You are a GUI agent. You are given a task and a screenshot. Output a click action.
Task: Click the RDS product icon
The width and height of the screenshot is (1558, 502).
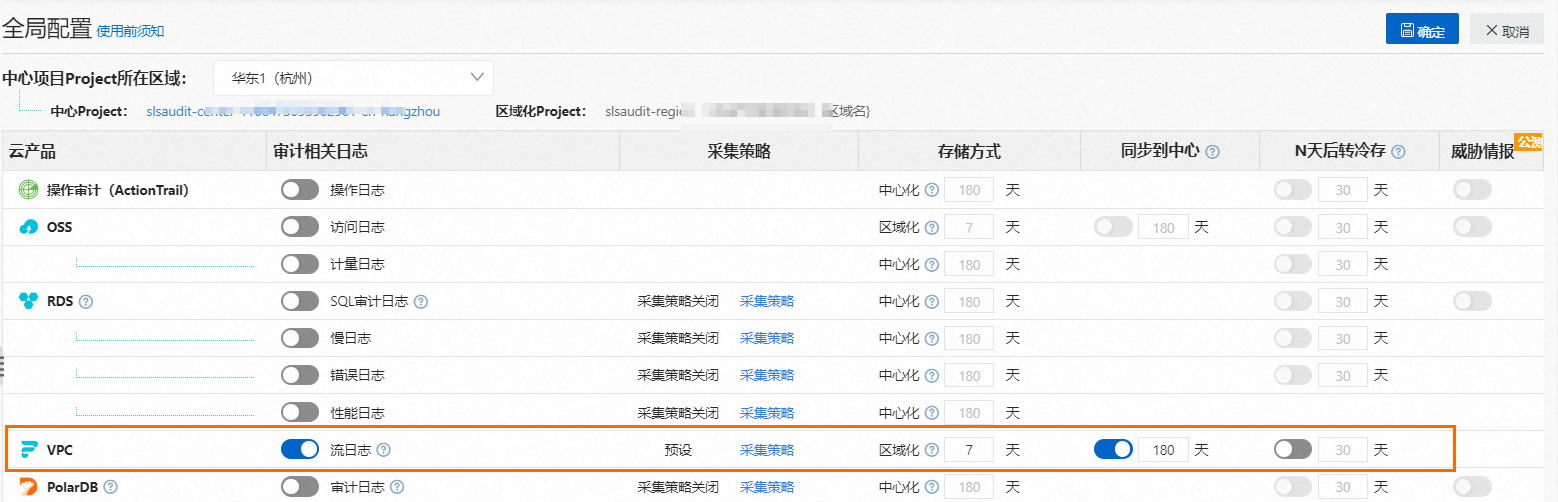point(29,300)
